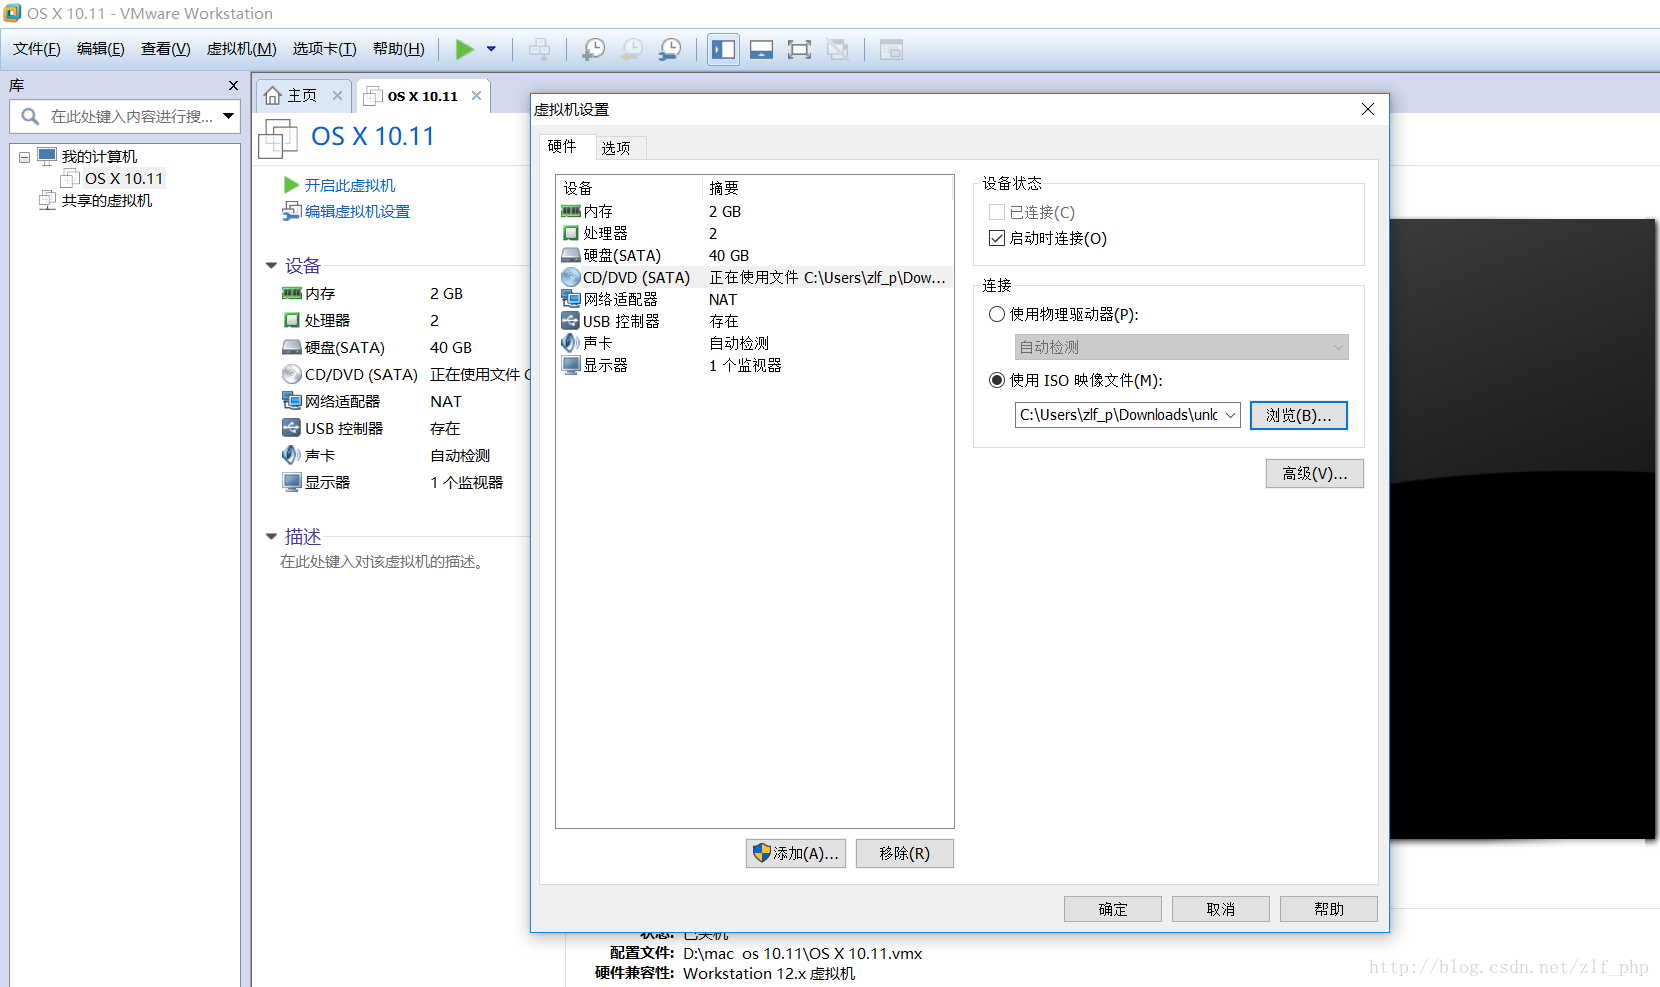1660x987 pixels.
Task: Click 处理器 in main window device list
Action: [327, 320]
